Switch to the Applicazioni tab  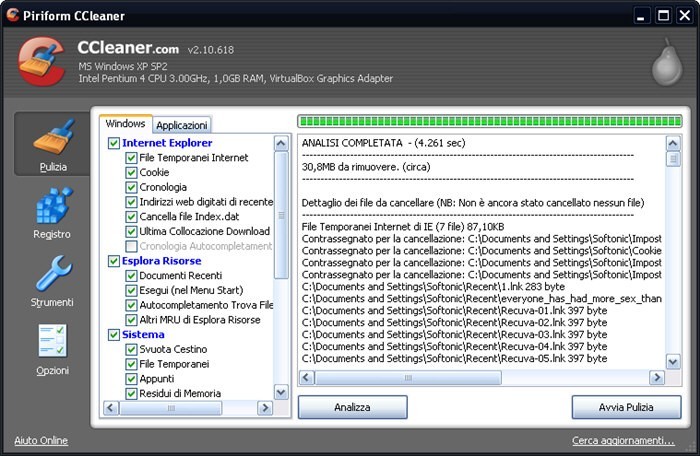(x=182, y=125)
